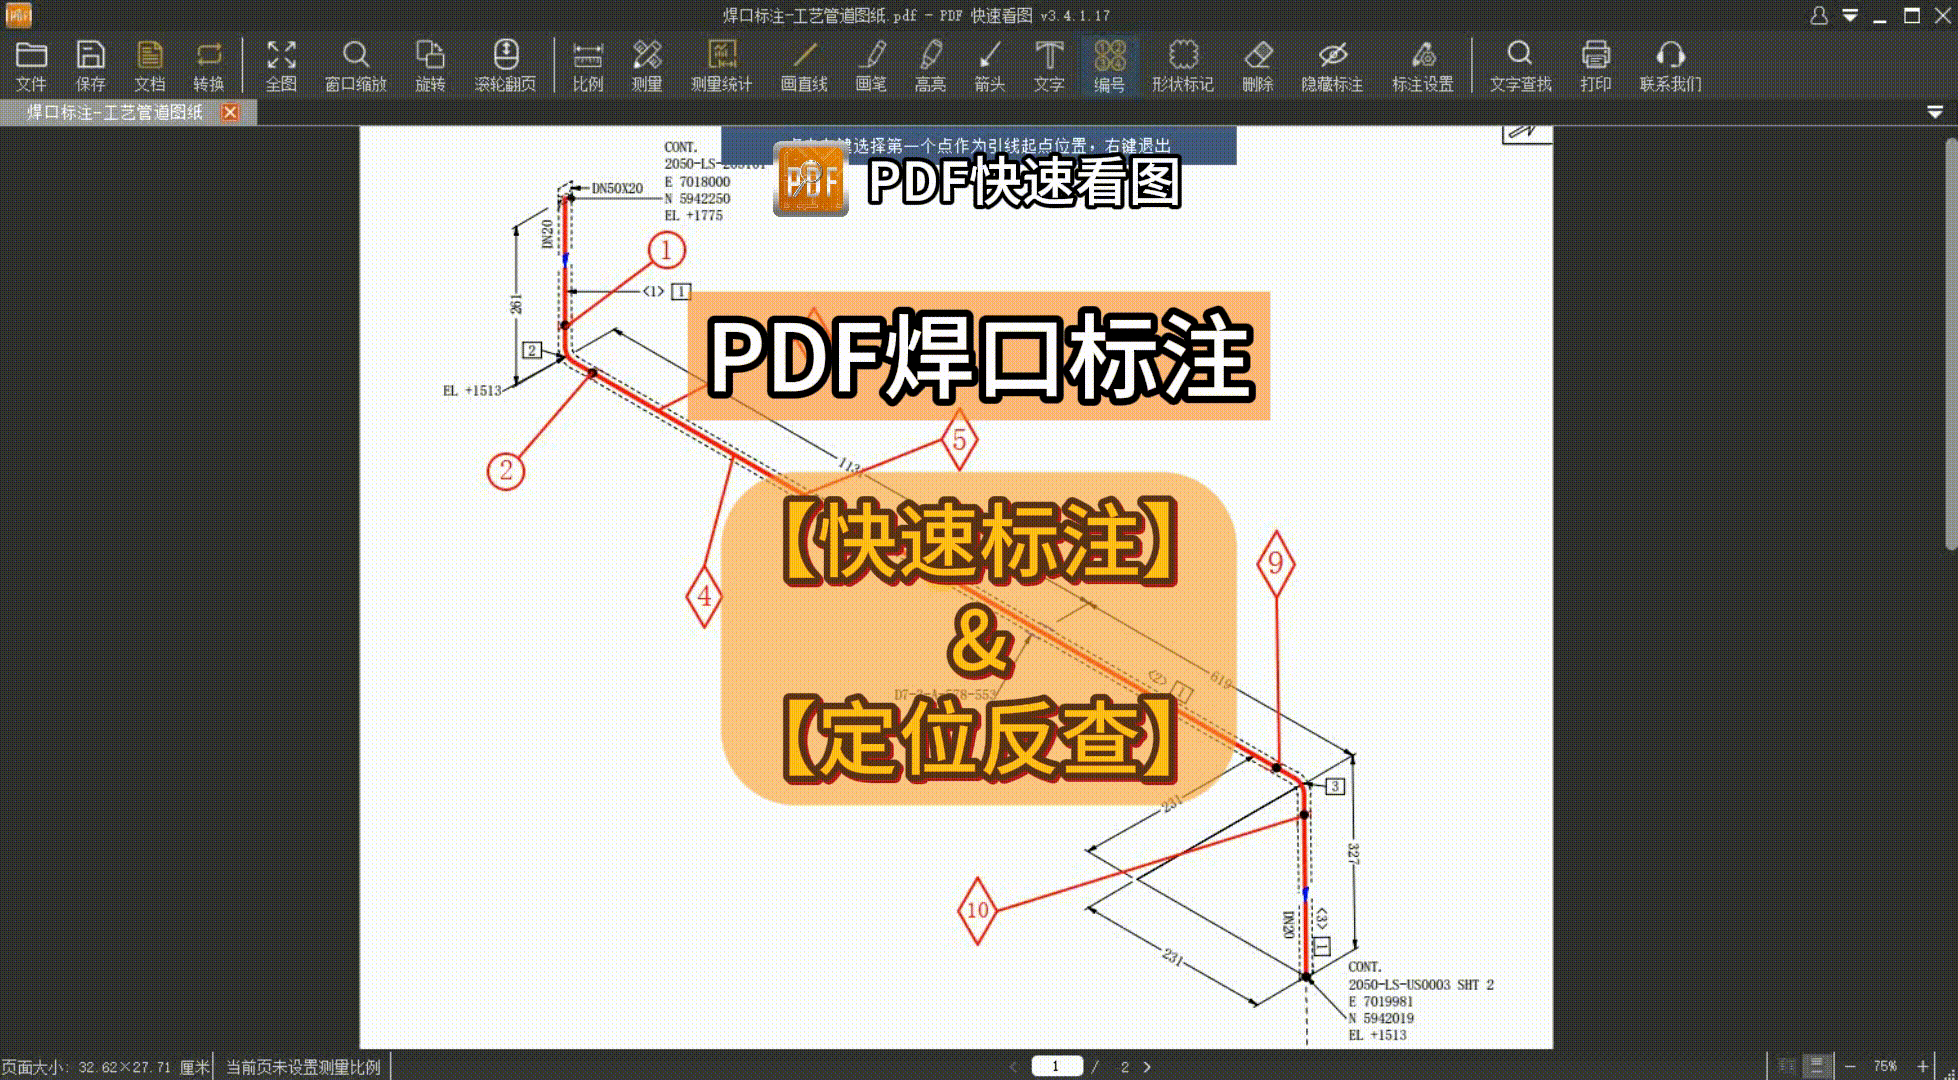Image resolution: width=1958 pixels, height=1080 pixels.
Task: Zoom in with plus button
Action: pos(1922,1066)
